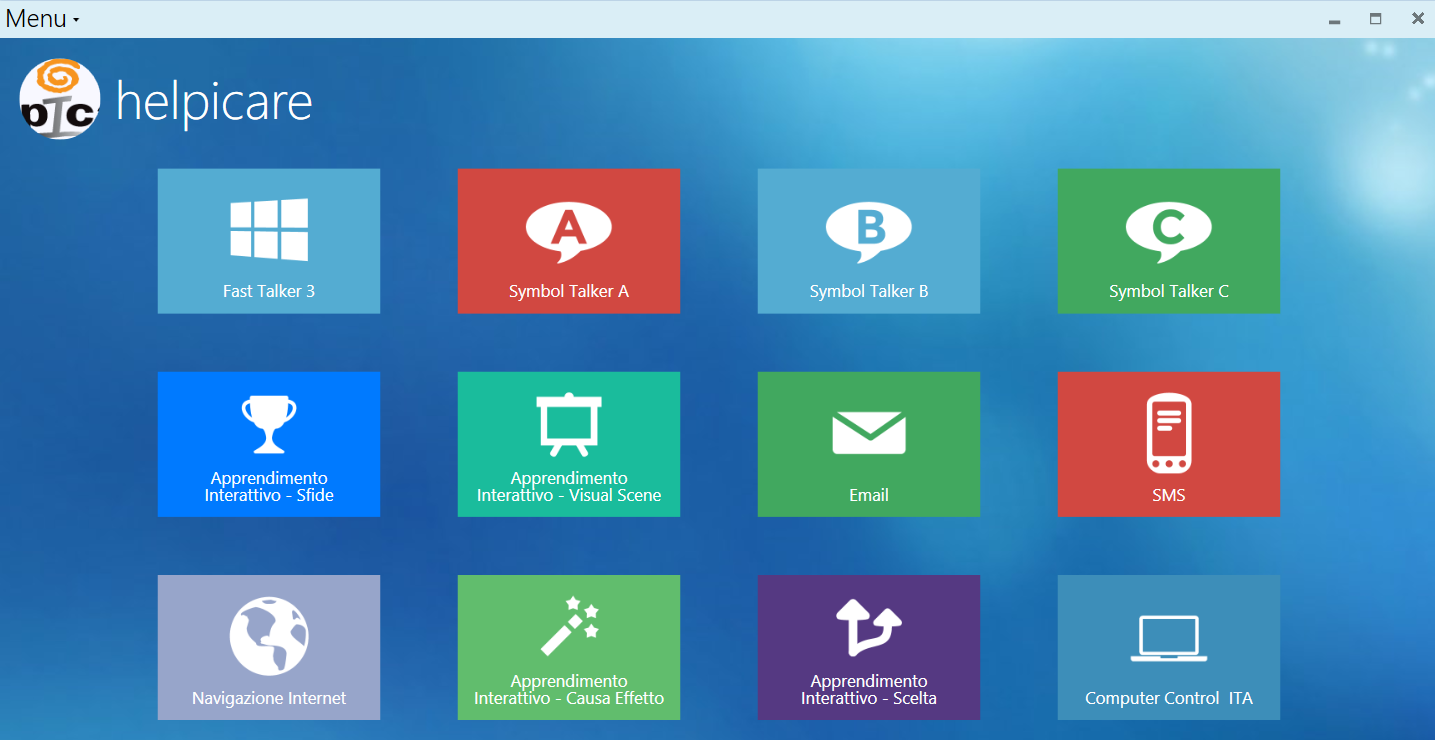This screenshot has width=1435, height=740.
Task: Click the Computer Control laptop icon
Action: [x=1168, y=638]
